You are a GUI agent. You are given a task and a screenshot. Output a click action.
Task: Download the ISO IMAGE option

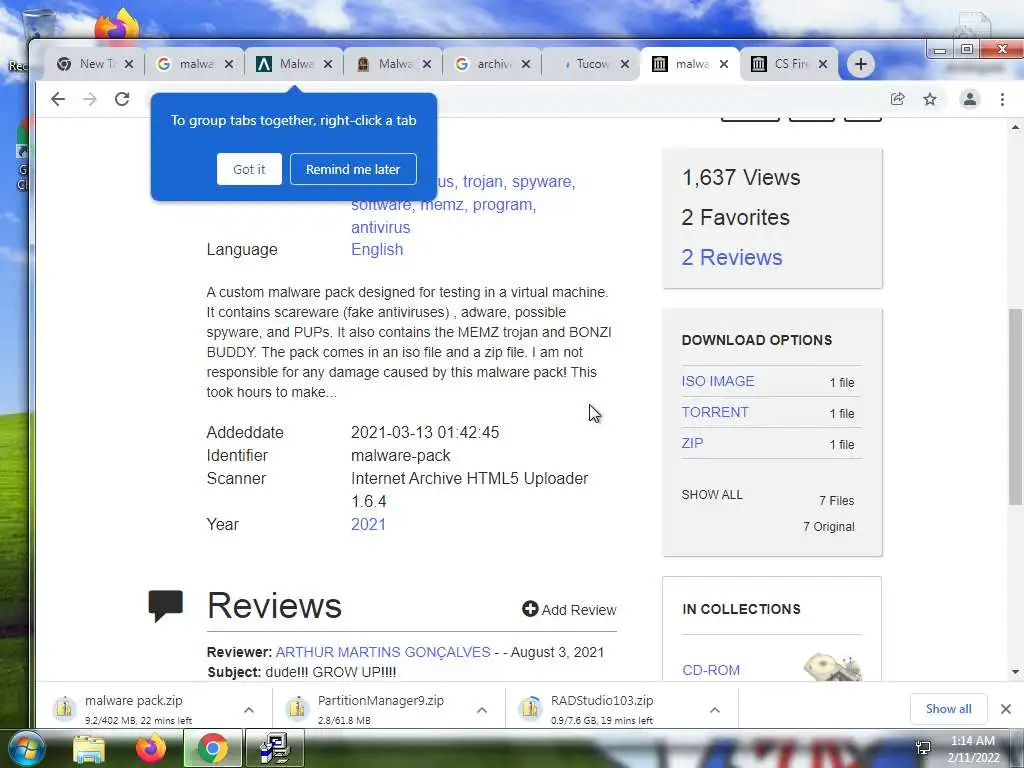[x=718, y=381]
